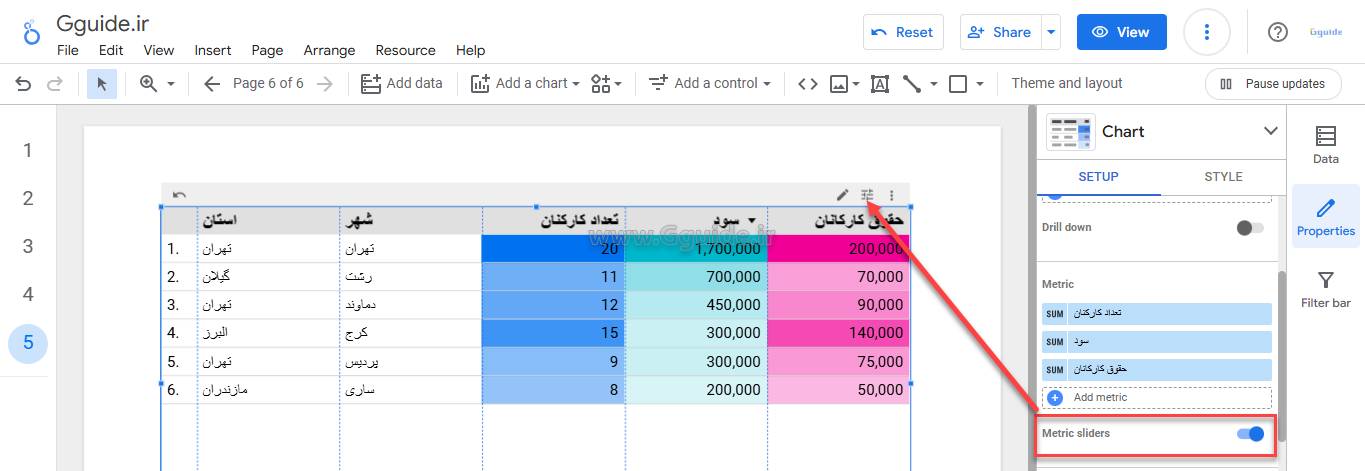Expand the zoom level dropdown arrow
Screen dimensions: 1365x471
(171, 84)
